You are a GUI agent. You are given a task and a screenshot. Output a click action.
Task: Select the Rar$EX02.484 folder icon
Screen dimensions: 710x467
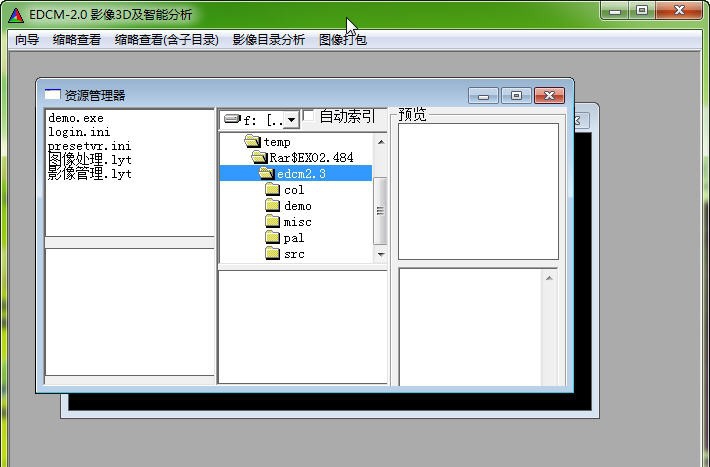(259, 157)
